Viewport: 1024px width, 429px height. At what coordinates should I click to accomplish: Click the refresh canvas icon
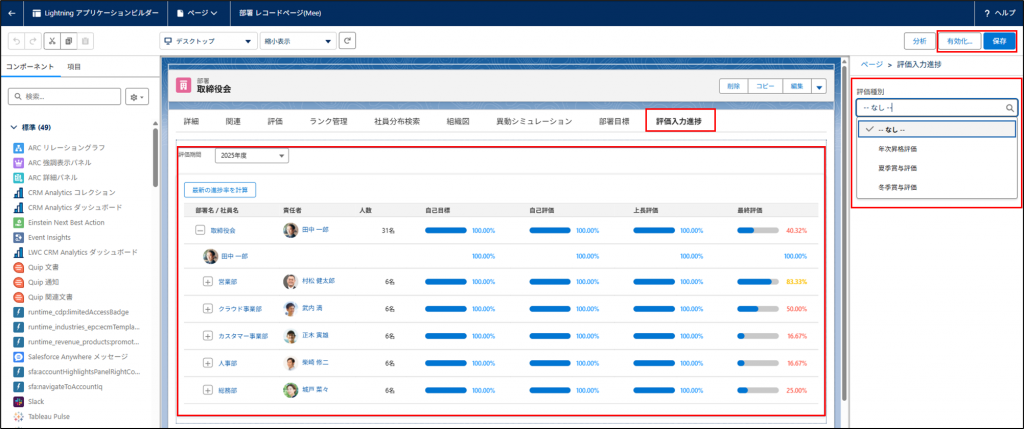point(347,41)
